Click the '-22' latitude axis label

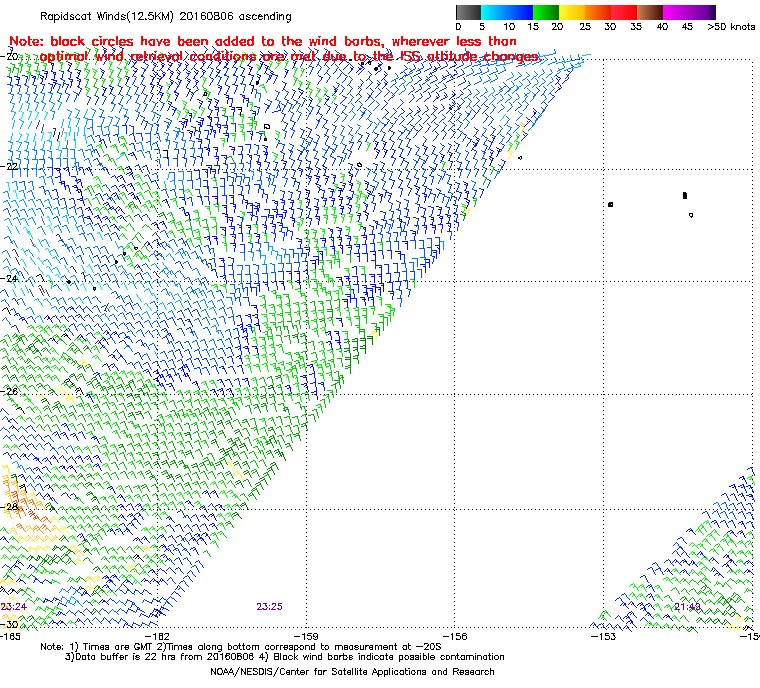[9, 166]
